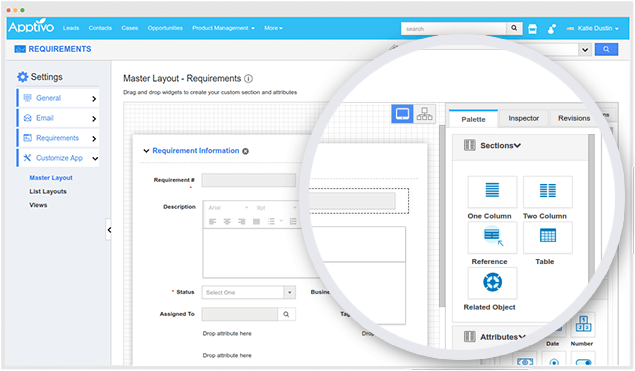The width and height of the screenshot is (635, 371).
Task: Switch to the Revisions tab
Action: coord(574,118)
